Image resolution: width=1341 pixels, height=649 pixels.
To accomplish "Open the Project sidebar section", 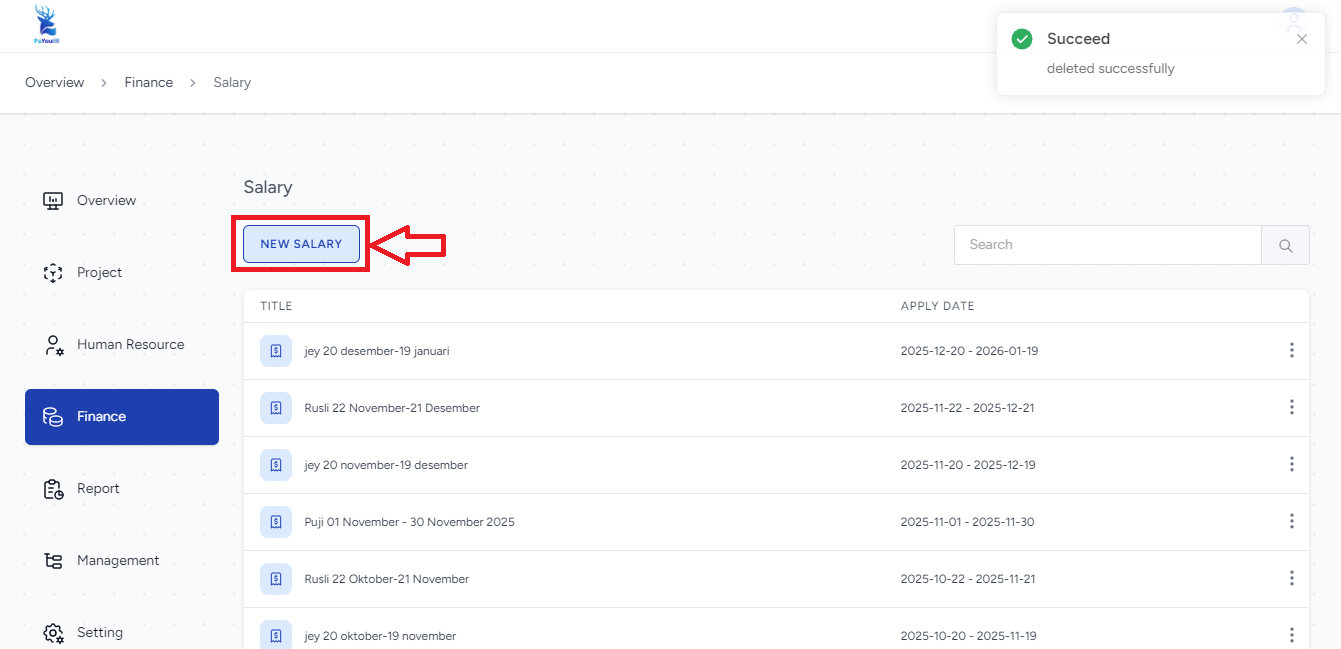I will (x=99, y=272).
